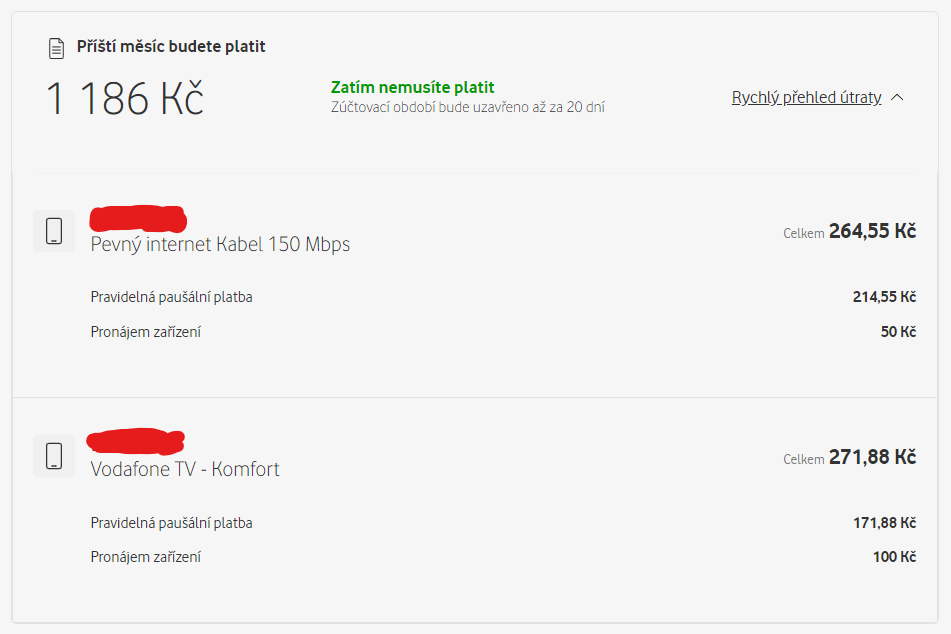Viewport: 951px width, 634px height.
Task: Select Pronájem zařízení row priced 100 Kč
Action: point(503,557)
